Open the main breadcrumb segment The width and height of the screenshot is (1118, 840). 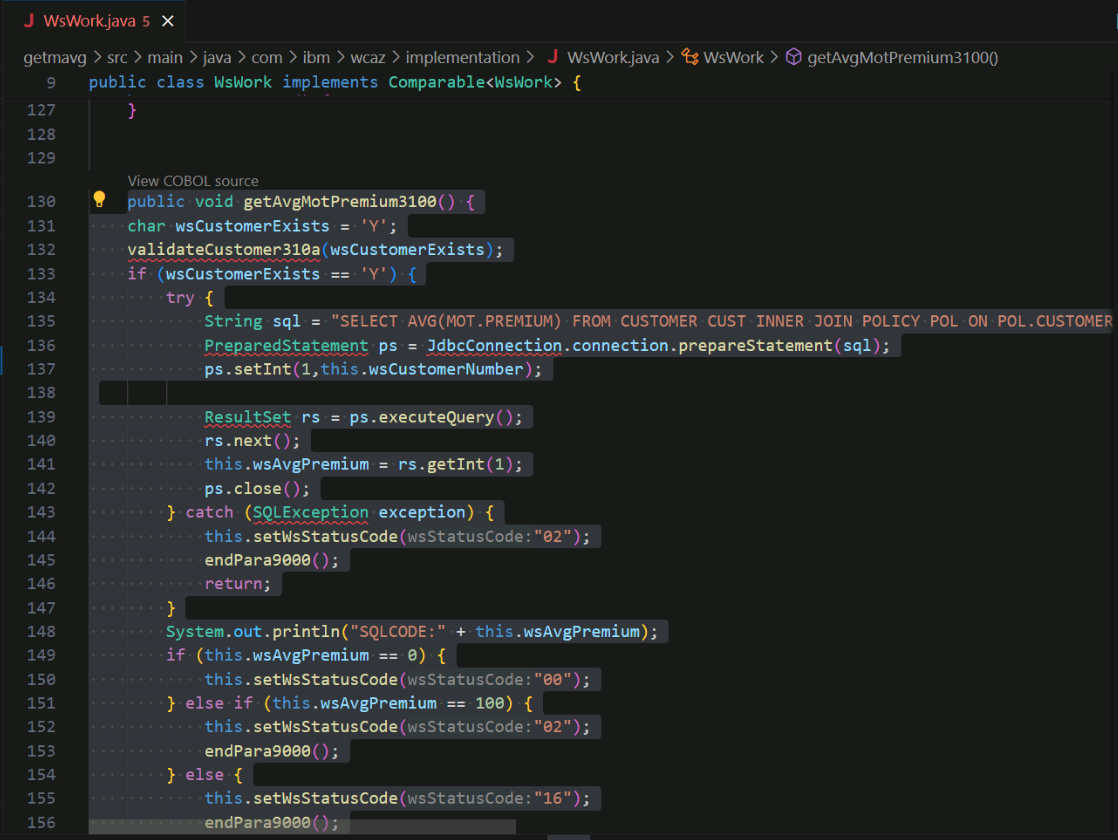(x=165, y=58)
